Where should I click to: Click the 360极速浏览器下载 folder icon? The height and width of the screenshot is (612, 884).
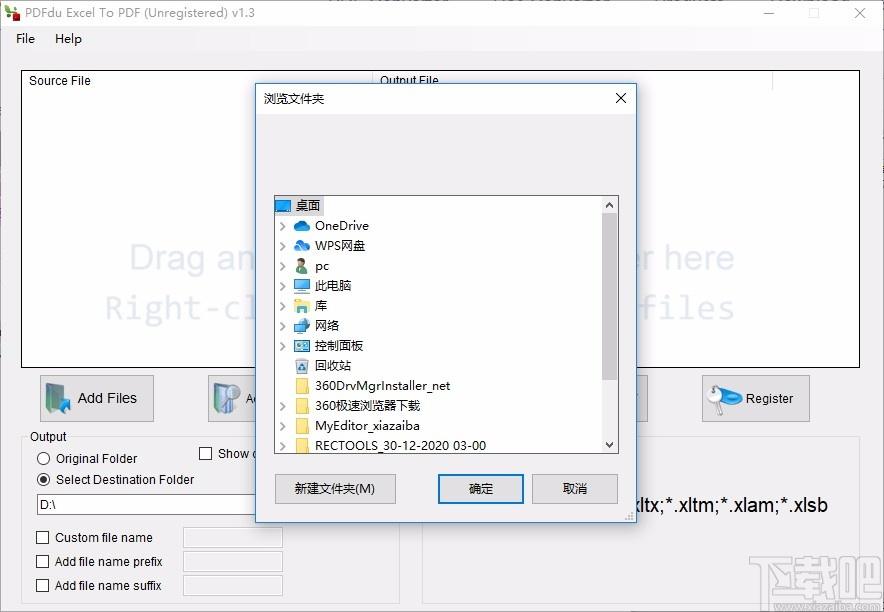pos(302,406)
